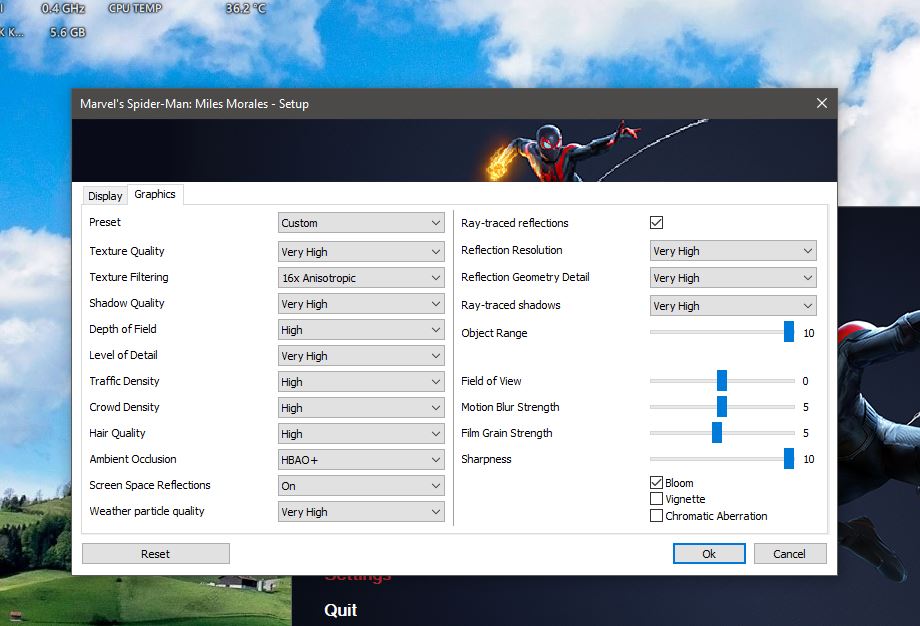Open the Ambient Occlusion dropdown
The width and height of the screenshot is (920, 626).
pyautogui.click(x=361, y=460)
